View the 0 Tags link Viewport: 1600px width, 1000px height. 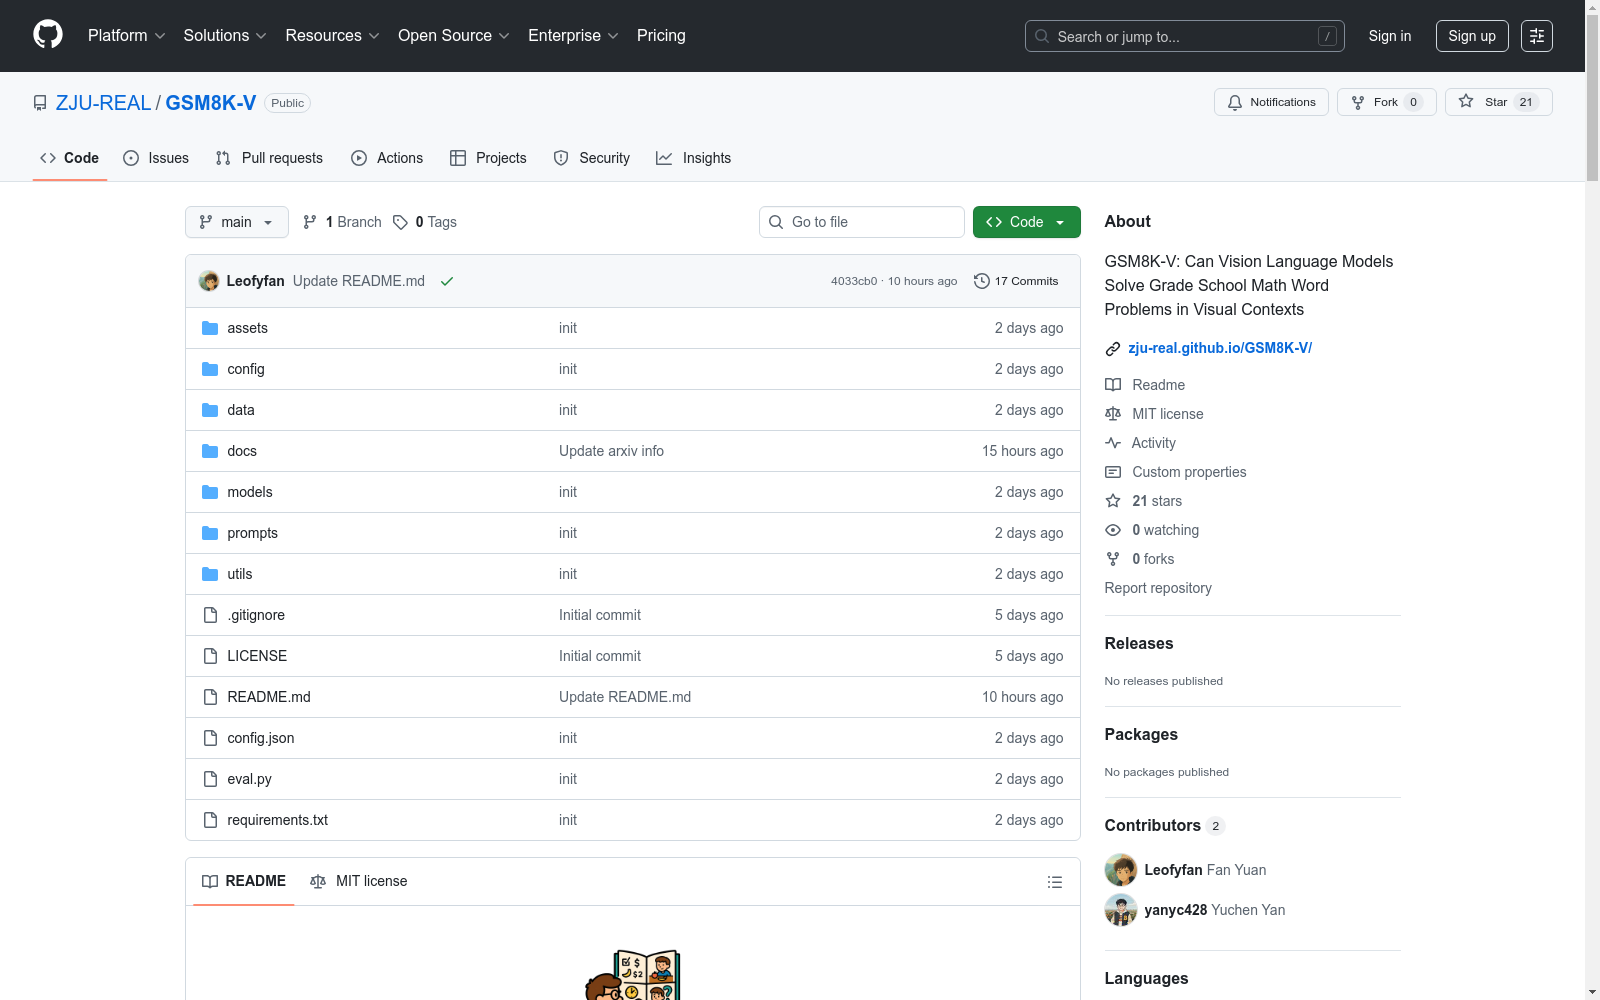pyautogui.click(x=425, y=222)
